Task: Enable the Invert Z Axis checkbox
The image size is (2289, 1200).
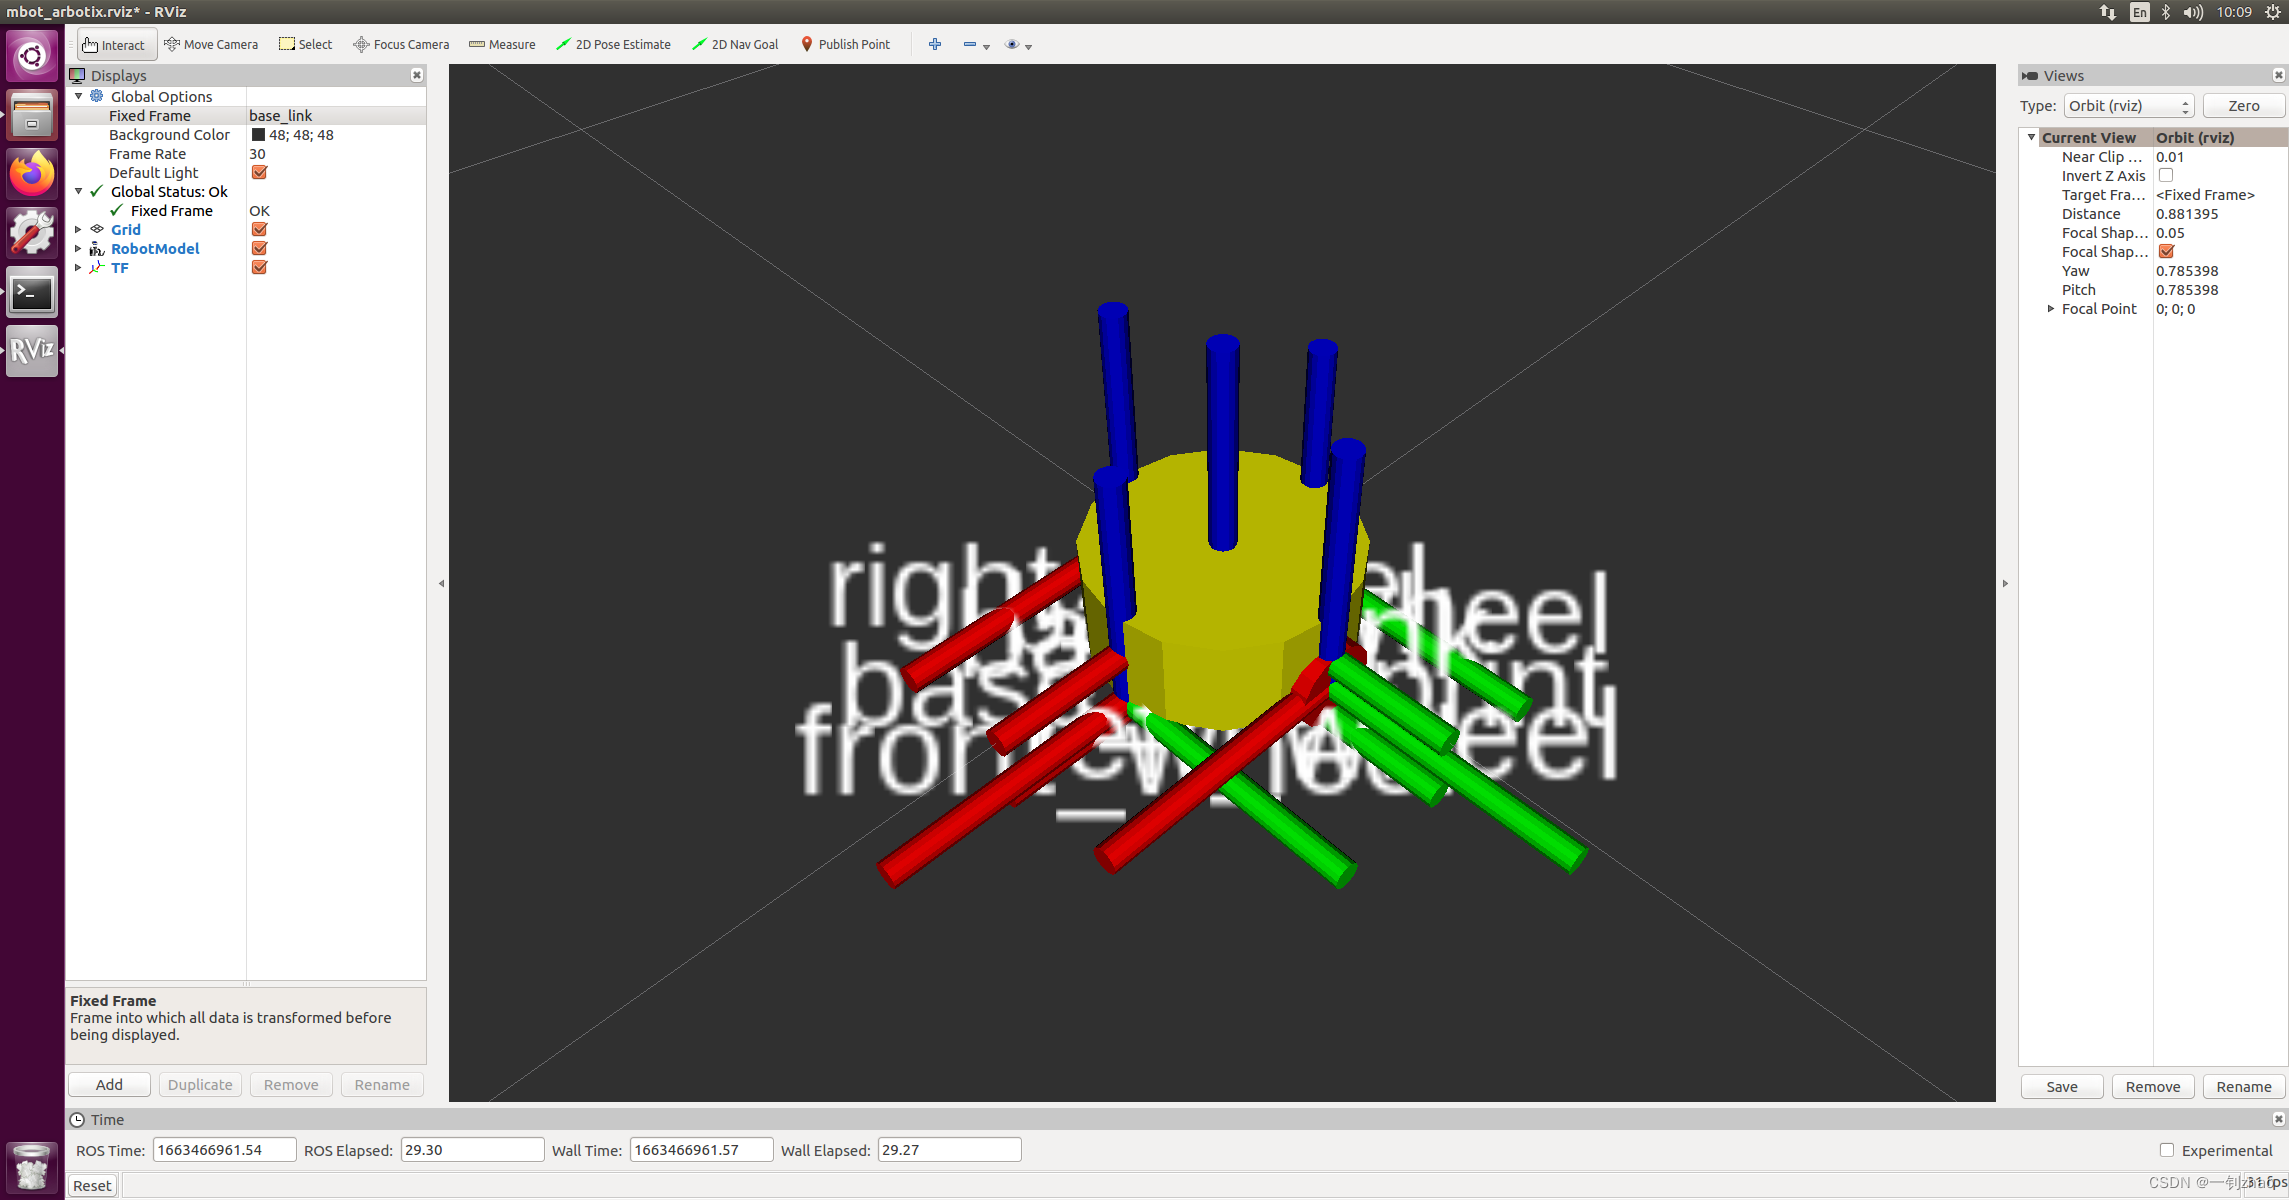Action: coord(2166,176)
